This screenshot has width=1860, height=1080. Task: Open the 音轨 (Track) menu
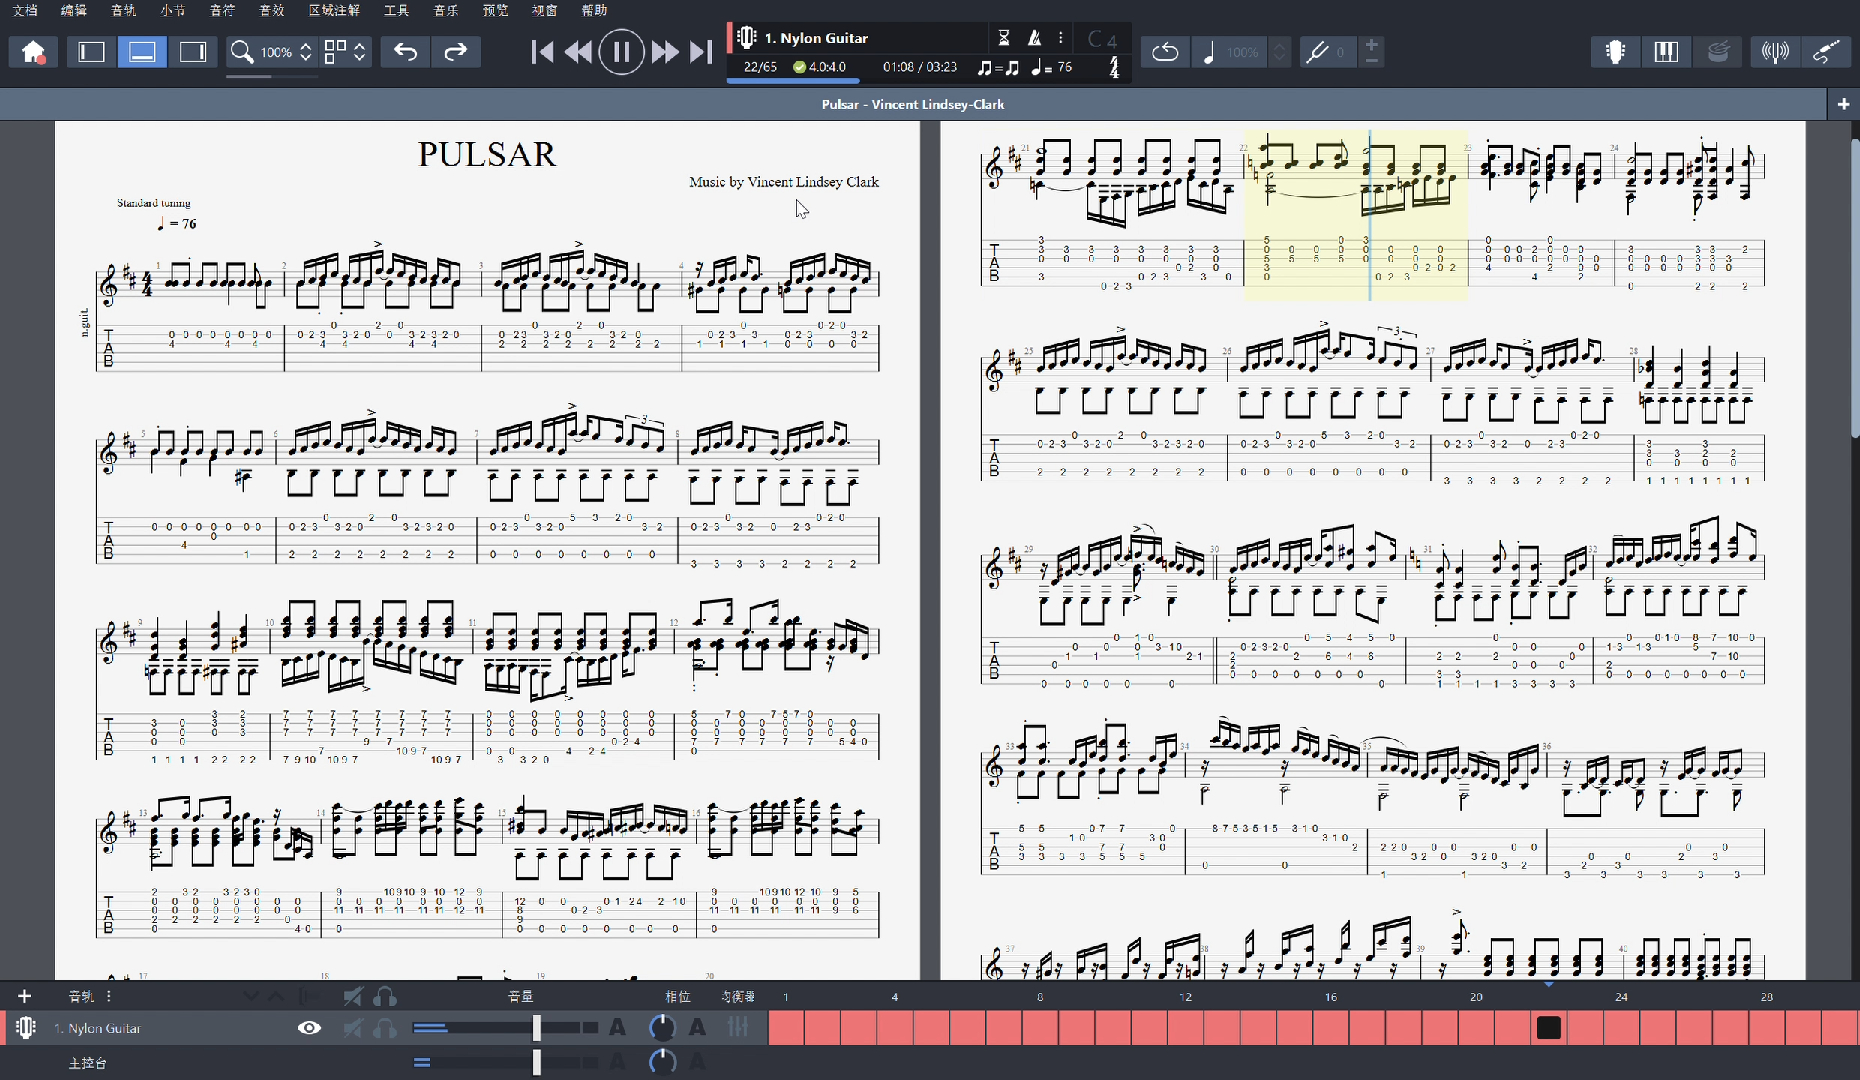[x=124, y=10]
